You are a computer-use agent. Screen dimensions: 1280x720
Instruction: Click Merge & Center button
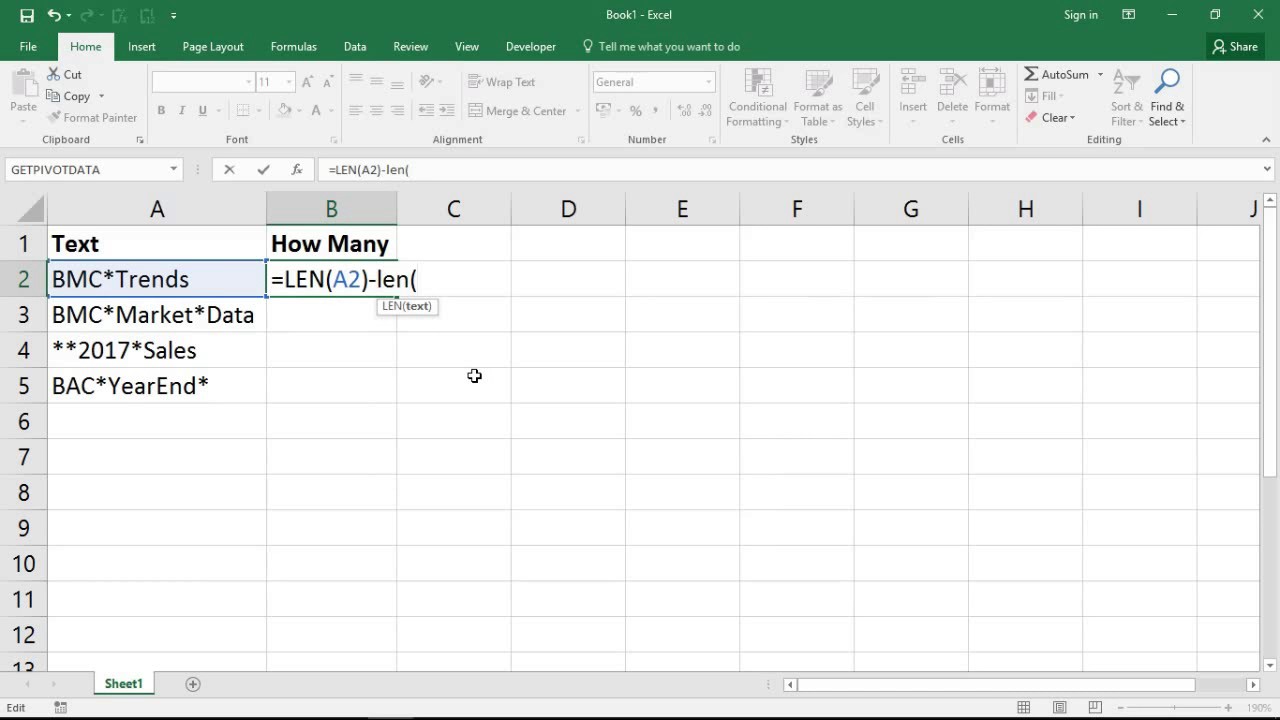coord(517,111)
